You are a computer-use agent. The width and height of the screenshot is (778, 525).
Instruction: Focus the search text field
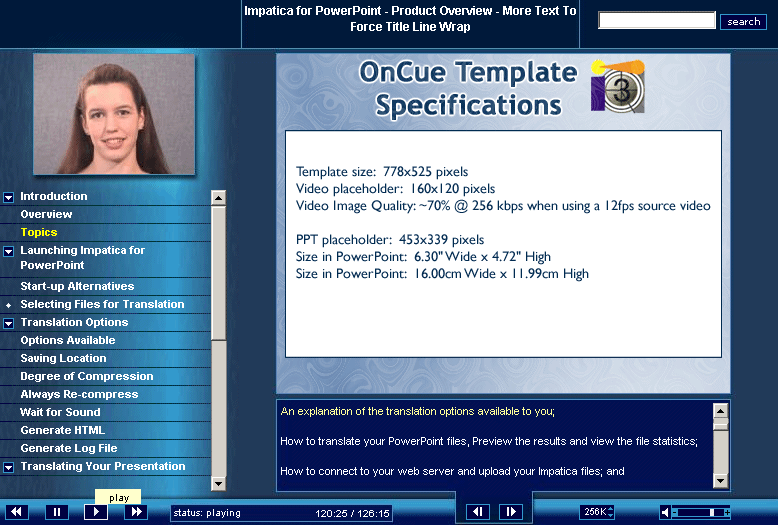click(656, 20)
